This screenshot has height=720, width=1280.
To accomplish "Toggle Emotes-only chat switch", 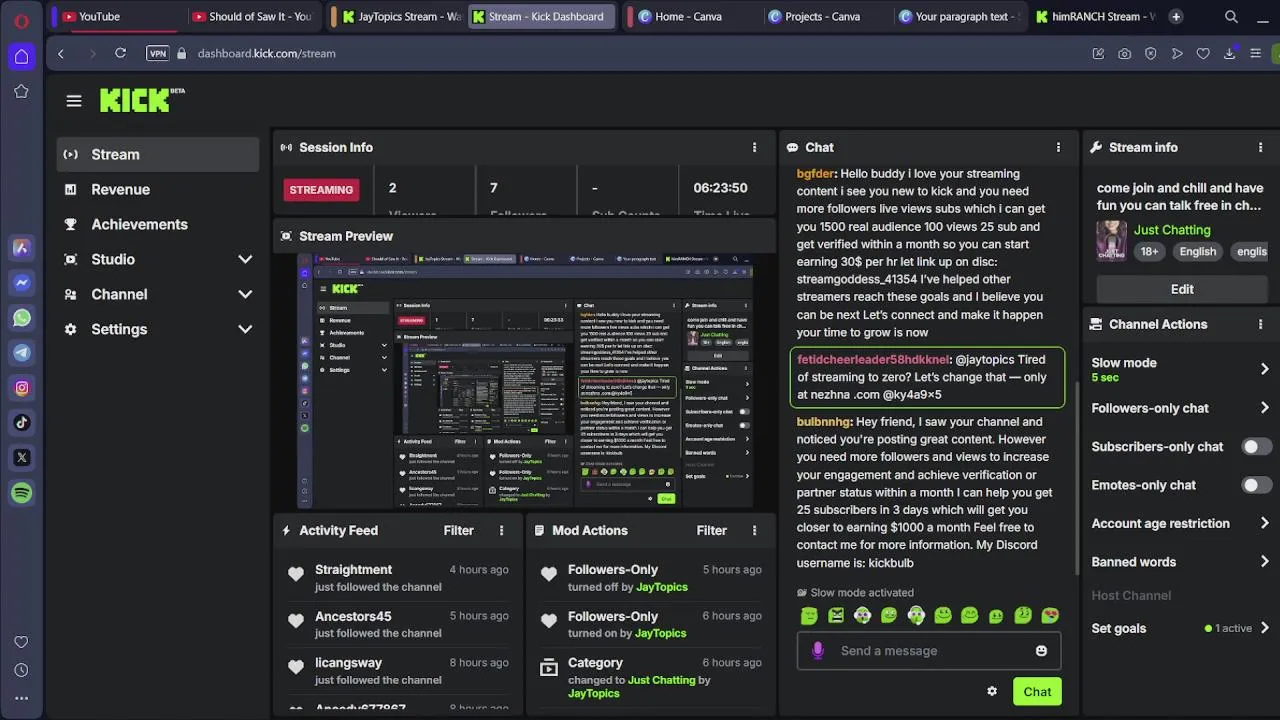I will pos(1256,485).
